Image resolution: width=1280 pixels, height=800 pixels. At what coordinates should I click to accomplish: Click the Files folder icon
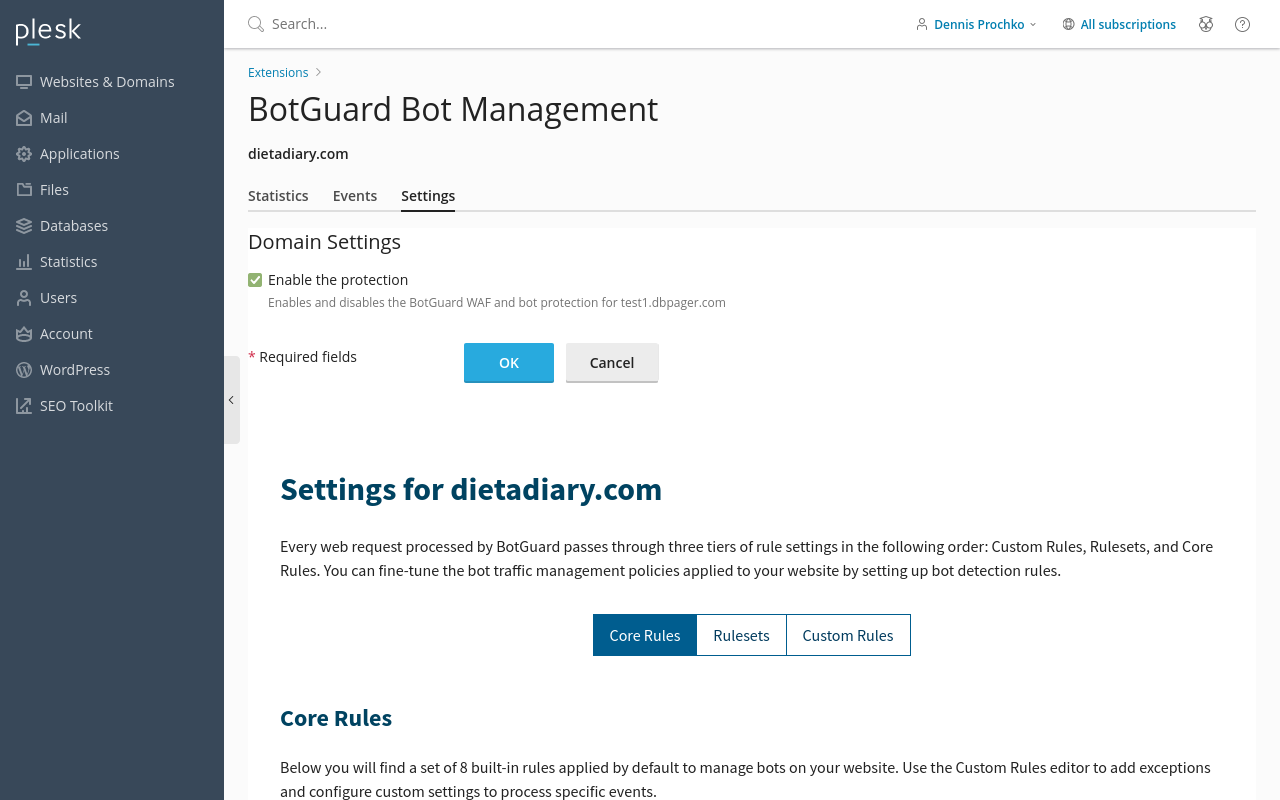(24, 190)
